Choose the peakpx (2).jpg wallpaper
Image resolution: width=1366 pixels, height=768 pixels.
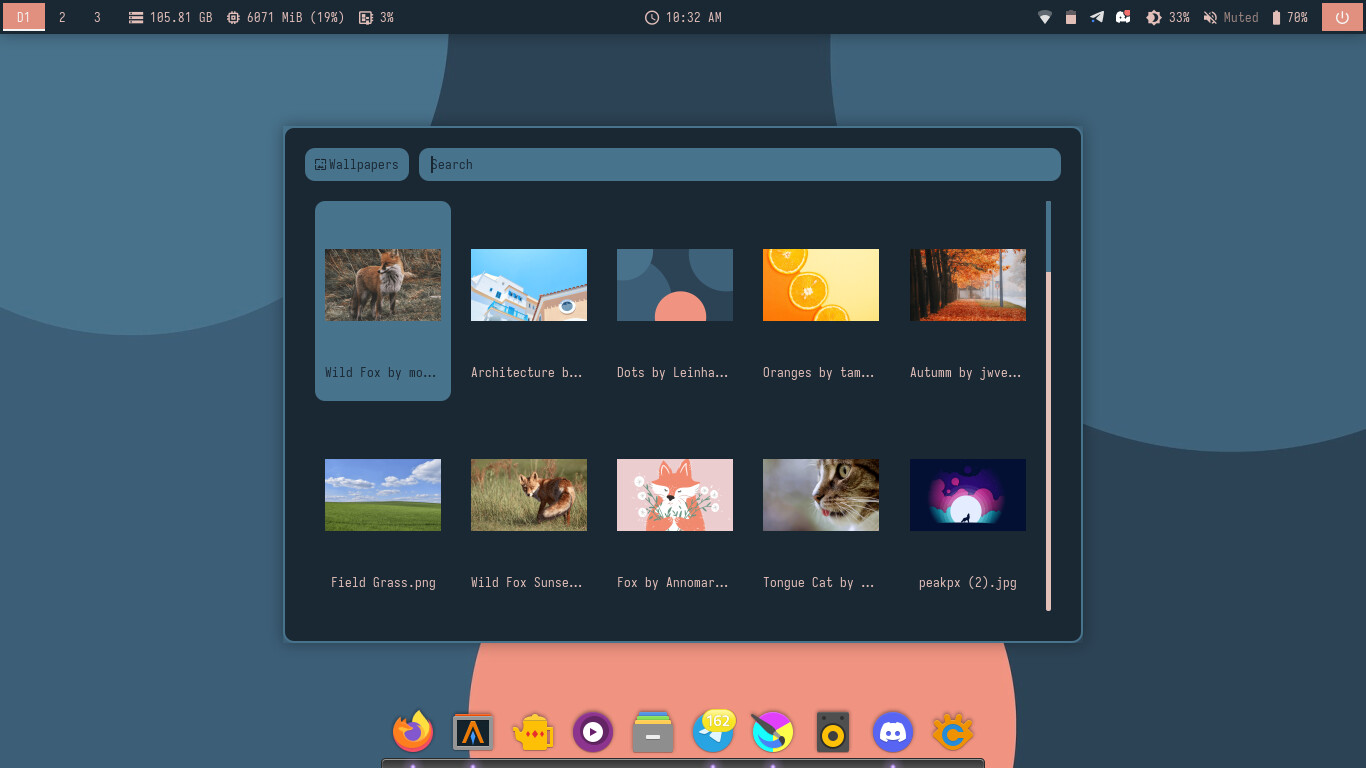(x=968, y=511)
